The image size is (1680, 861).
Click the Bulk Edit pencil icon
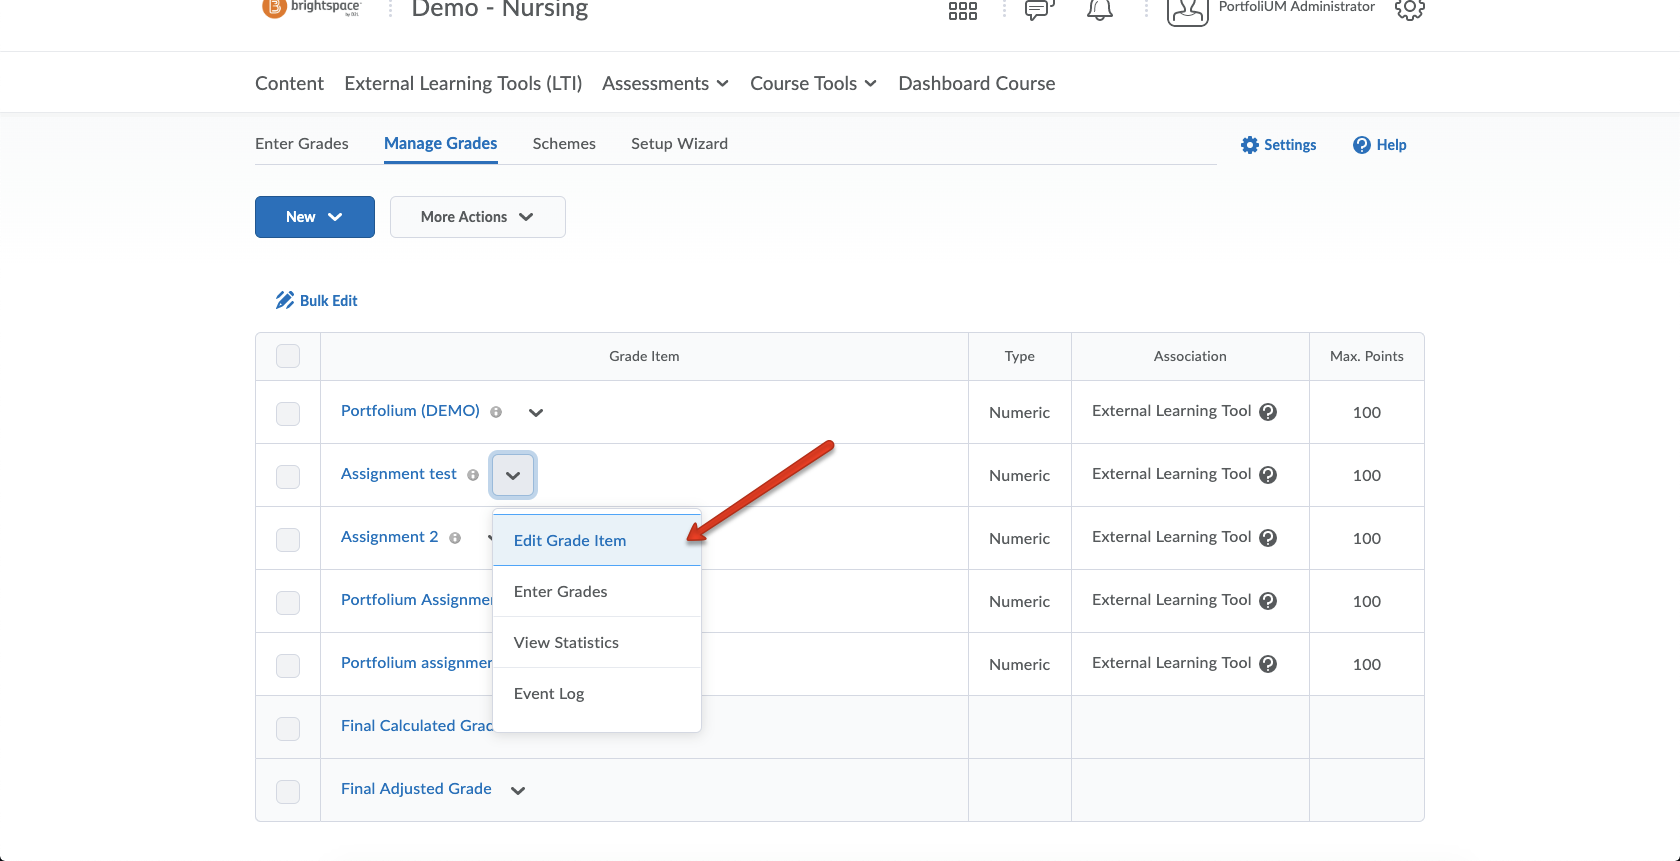click(x=285, y=300)
